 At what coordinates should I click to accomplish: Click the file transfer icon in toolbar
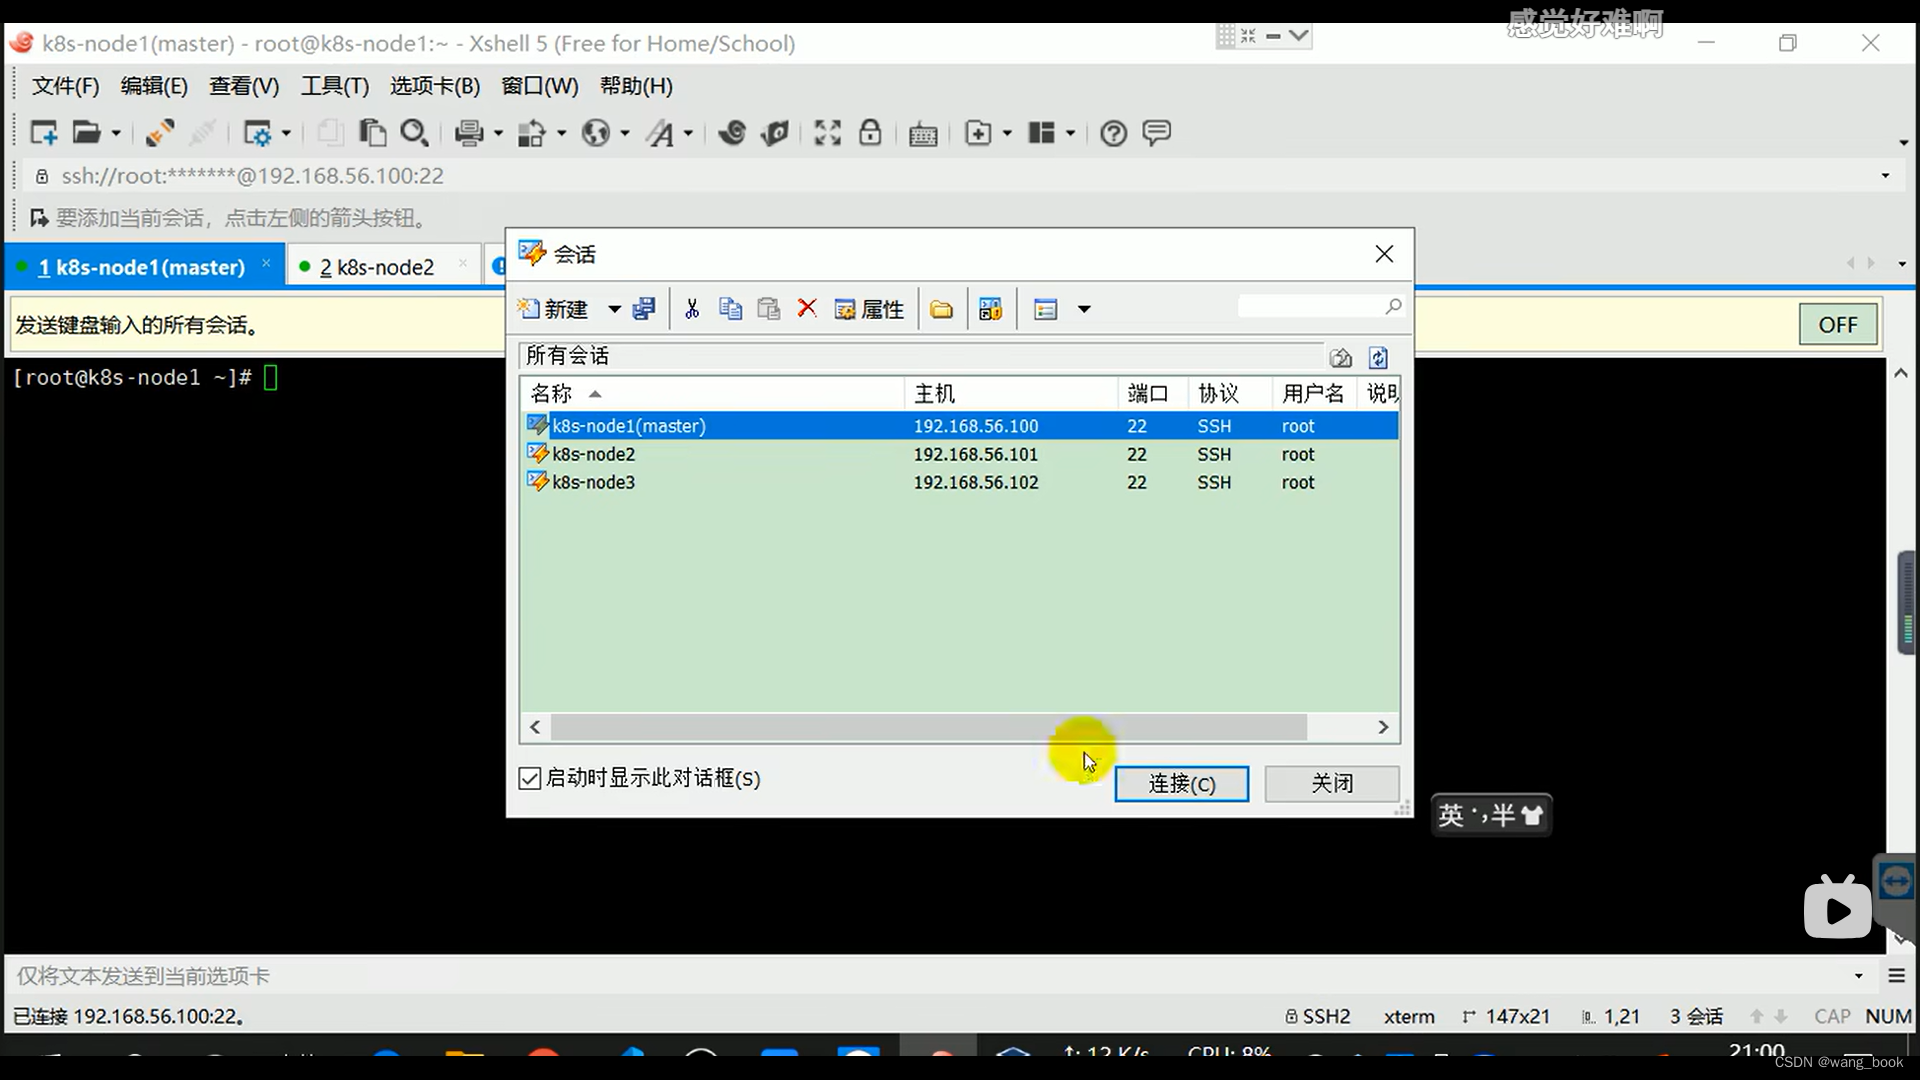531,133
